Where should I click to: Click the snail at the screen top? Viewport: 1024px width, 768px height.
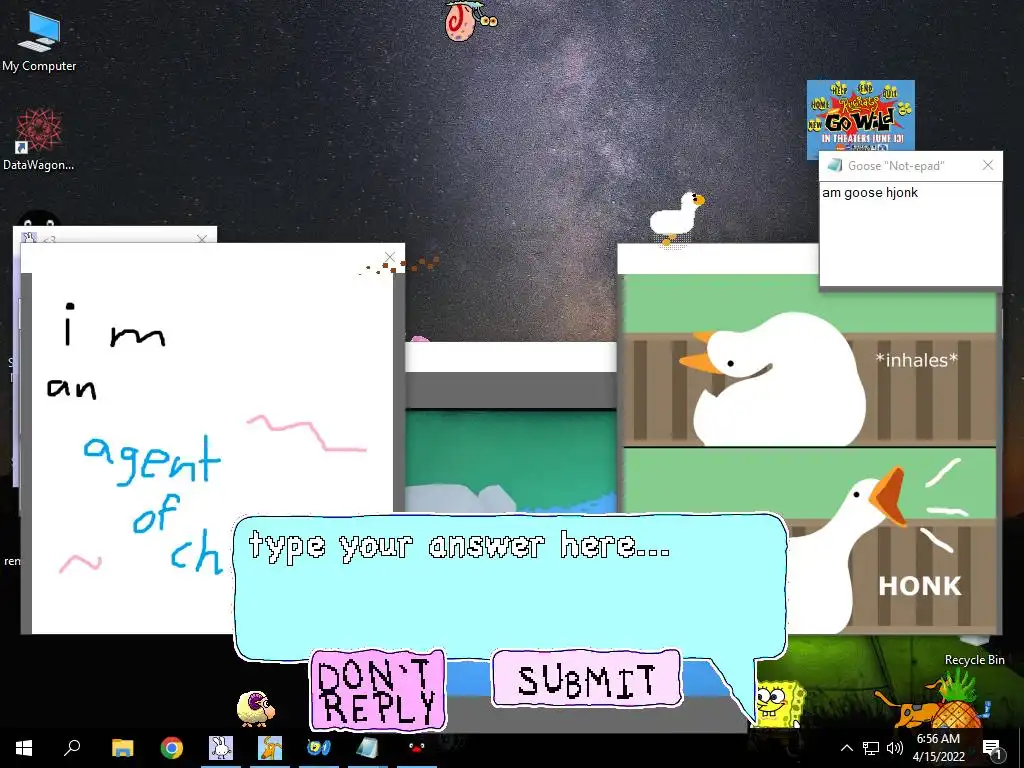pyautogui.click(x=470, y=21)
